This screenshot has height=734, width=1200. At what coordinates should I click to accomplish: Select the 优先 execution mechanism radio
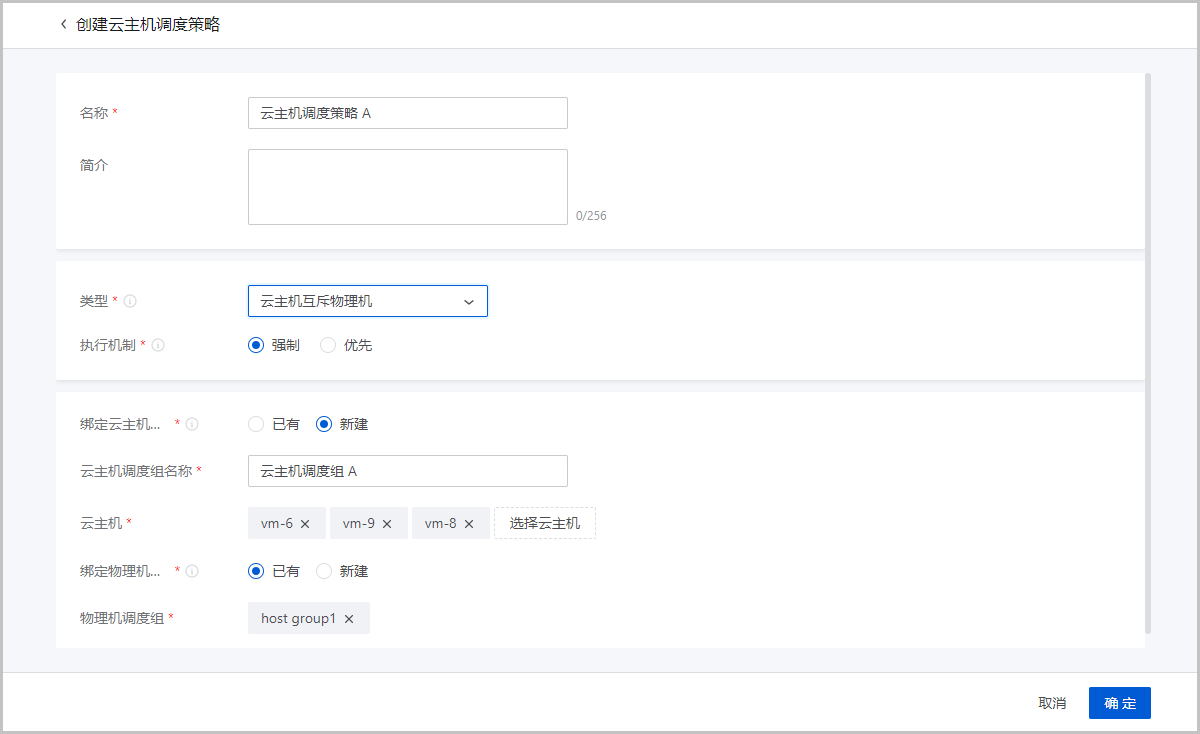[328, 345]
